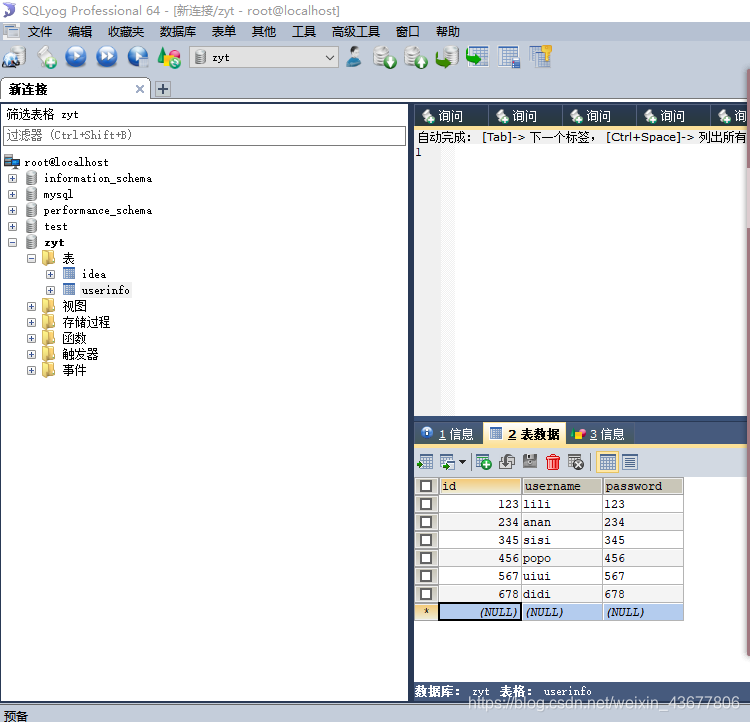Sort by the username column header

[562, 486]
